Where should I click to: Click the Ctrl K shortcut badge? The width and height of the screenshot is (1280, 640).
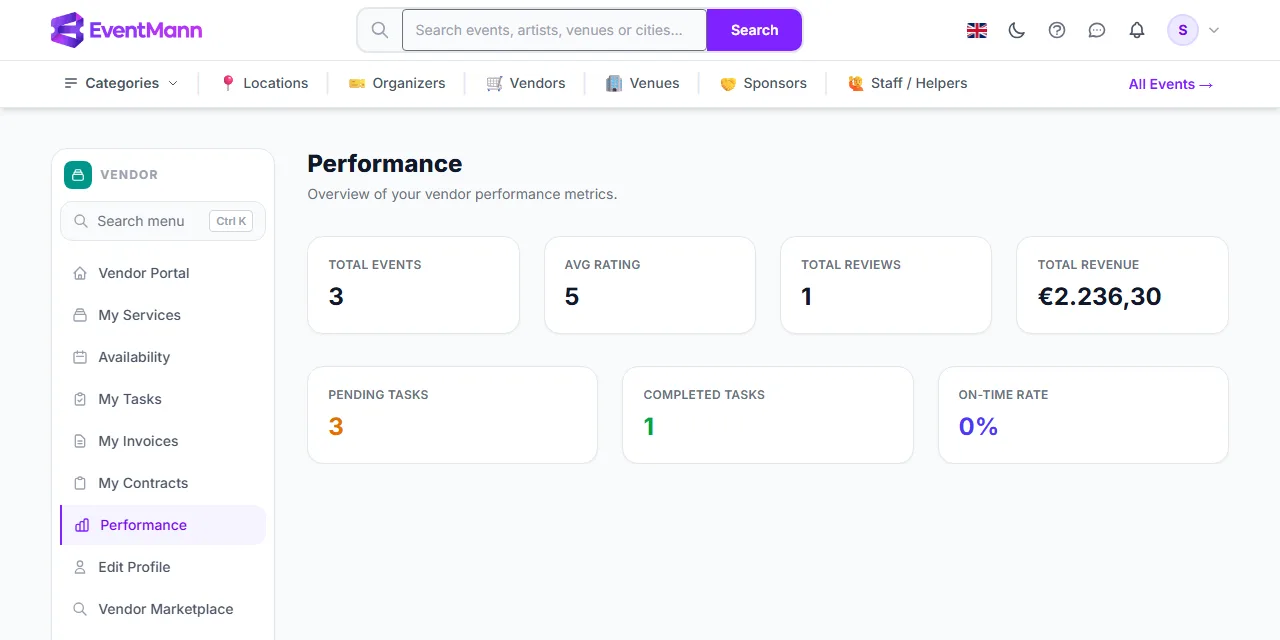(231, 221)
